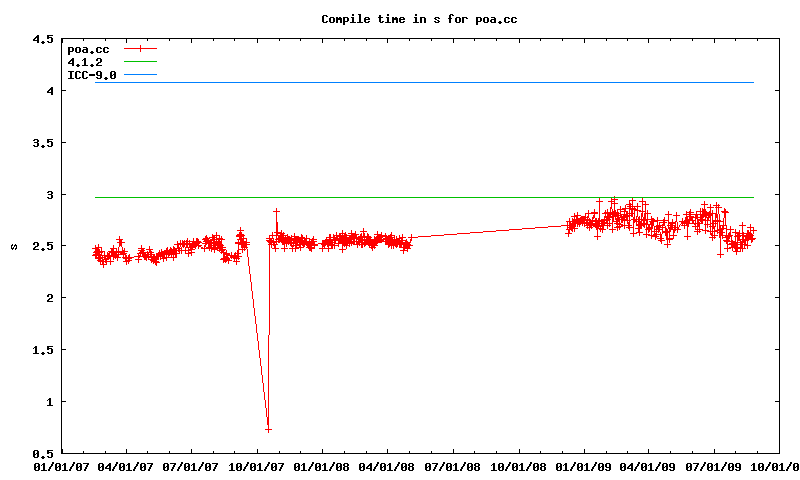The height and width of the screenshot is (480, 800).
Task: Select the ICC-9.0 legend label
Action: (91, 75)
